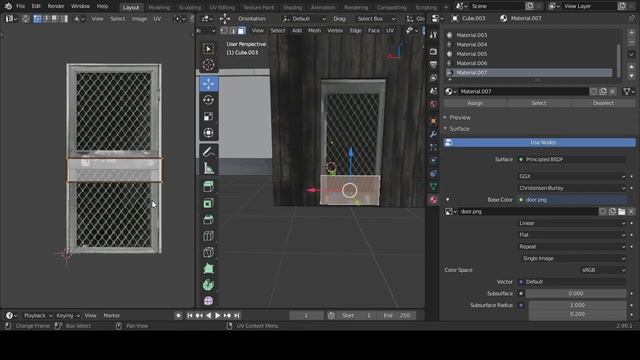The height and width of the screenshot is (360, 640).
Task: Toggle Use Nodes for the material
Action: (540, 142)
